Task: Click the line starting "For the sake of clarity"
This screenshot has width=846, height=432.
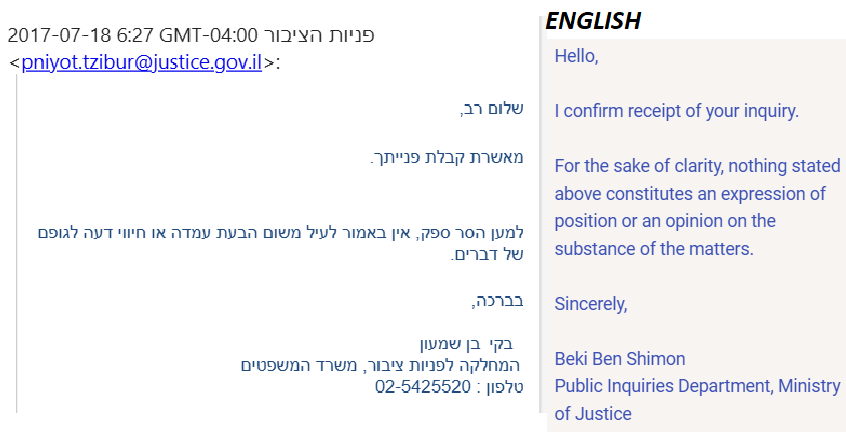Action: point(697,166)
